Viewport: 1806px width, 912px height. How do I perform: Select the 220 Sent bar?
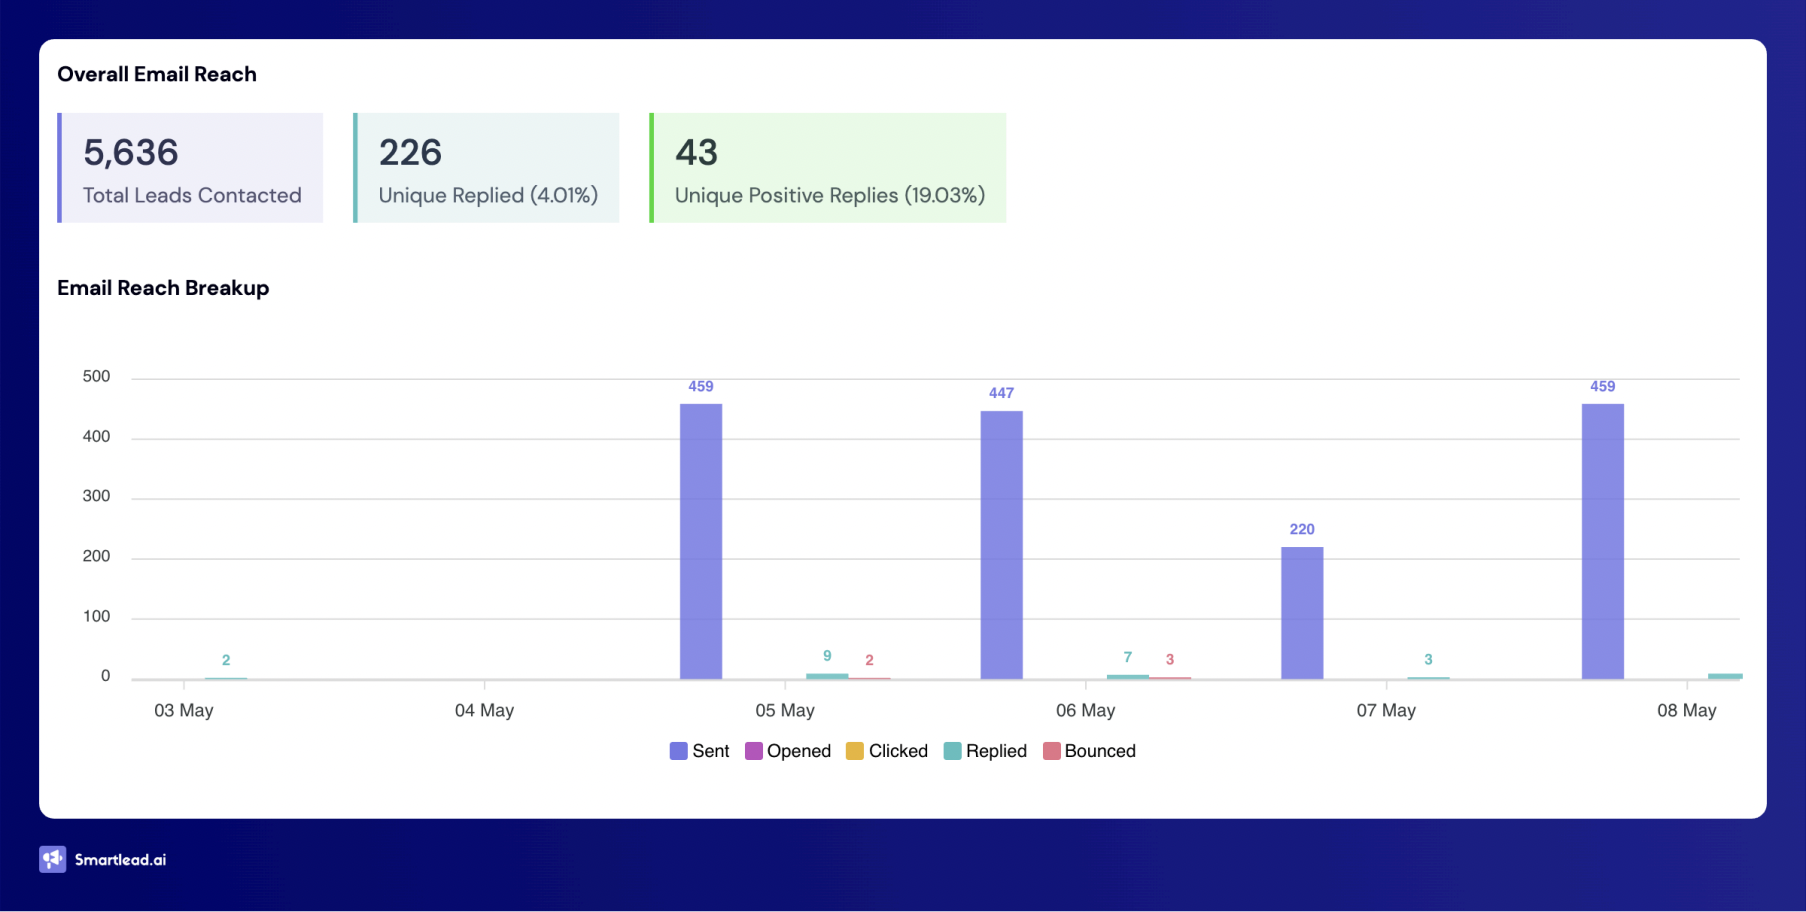point(1302,613)
